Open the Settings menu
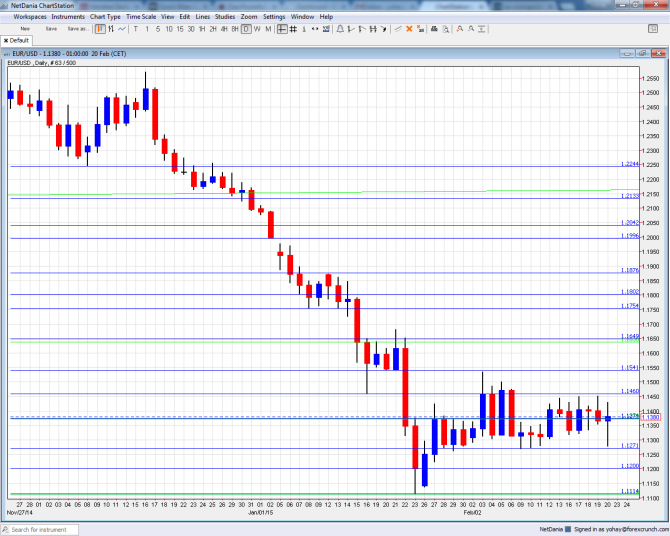Screen dimensions: 670x536 click(274, 17)
